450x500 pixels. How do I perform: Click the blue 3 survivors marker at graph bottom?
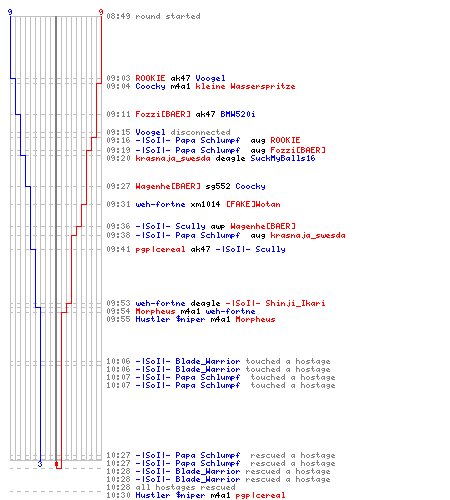click(40, 464)
